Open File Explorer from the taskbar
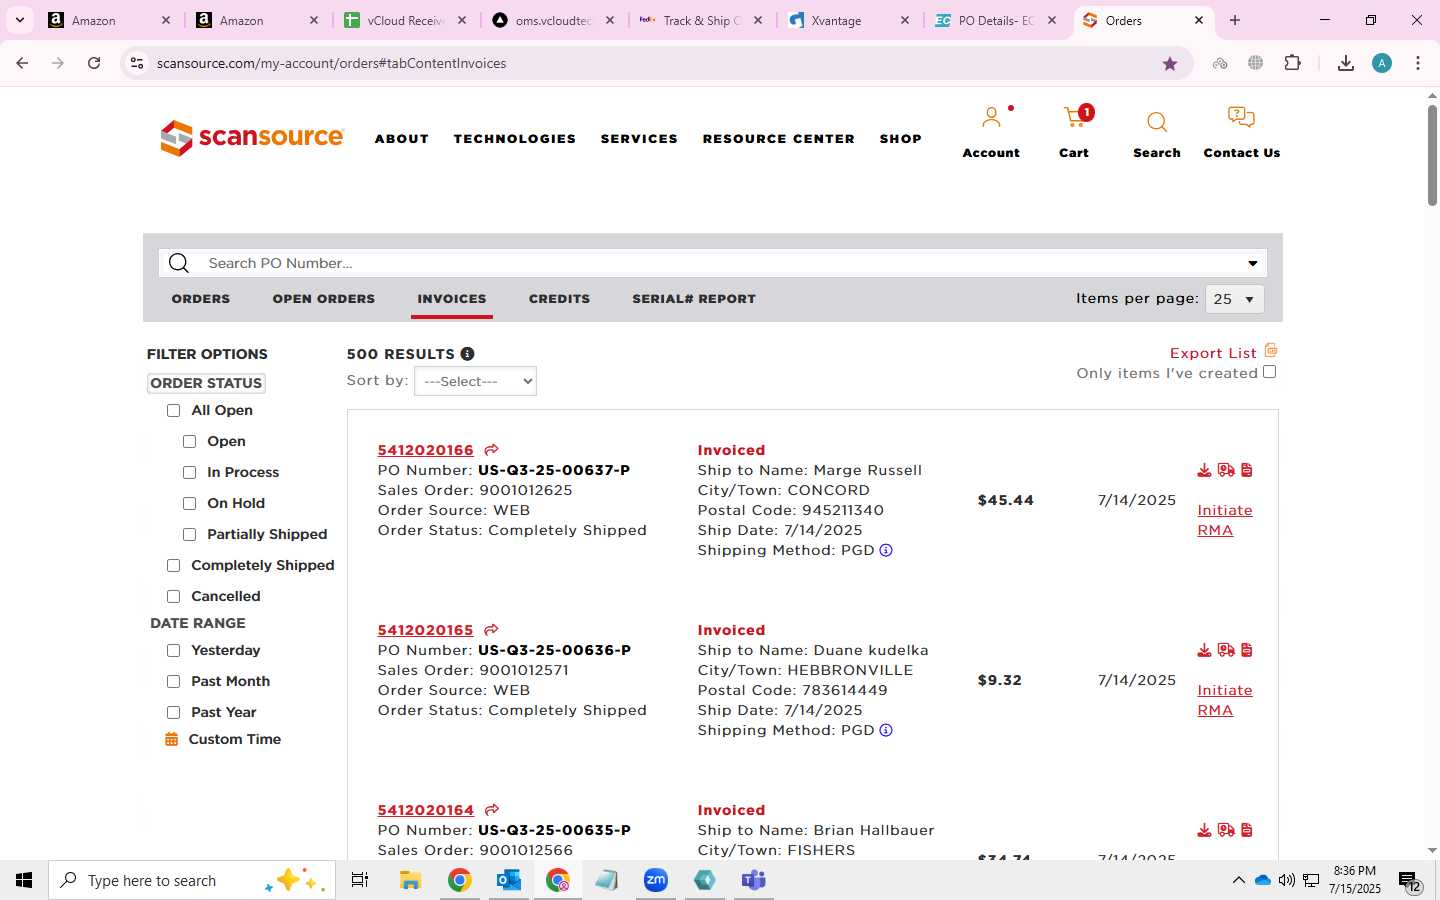 click(x=411, y=880)
